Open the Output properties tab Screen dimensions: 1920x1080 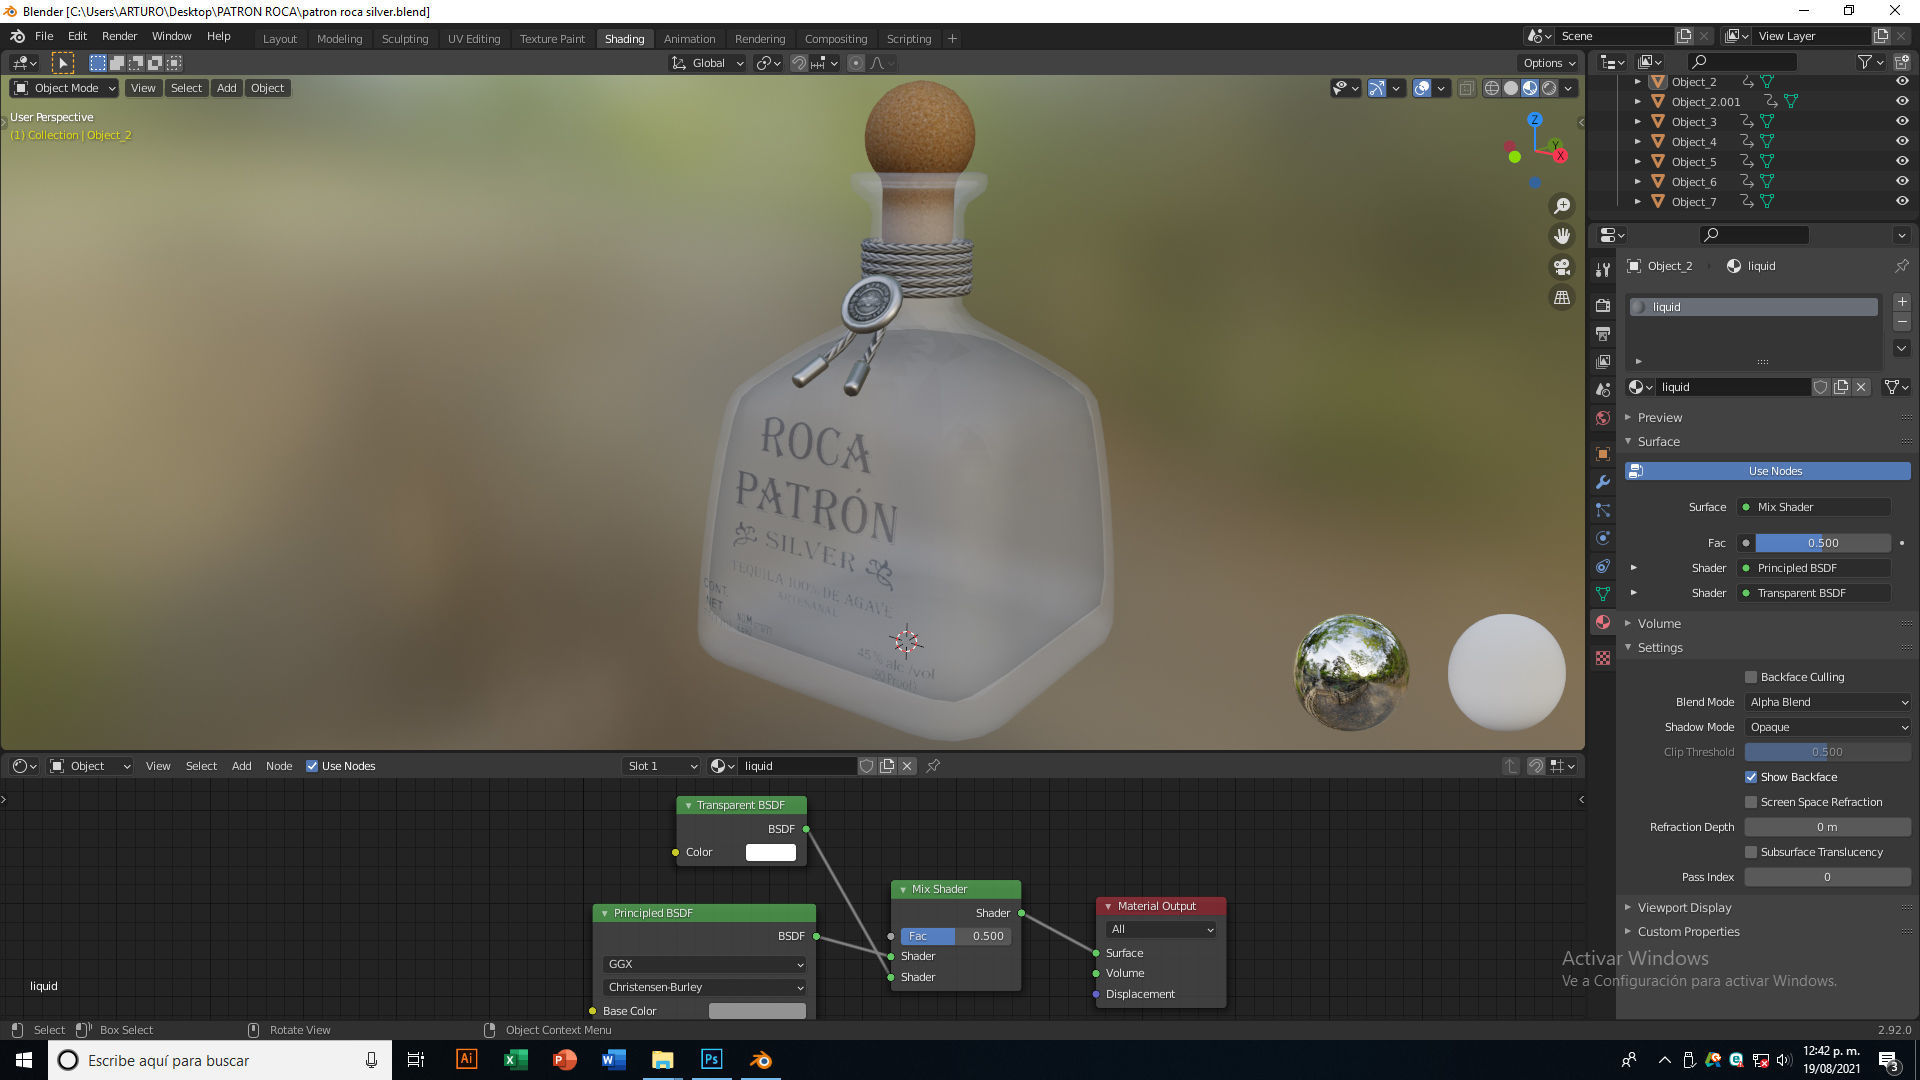point(1603,334)
